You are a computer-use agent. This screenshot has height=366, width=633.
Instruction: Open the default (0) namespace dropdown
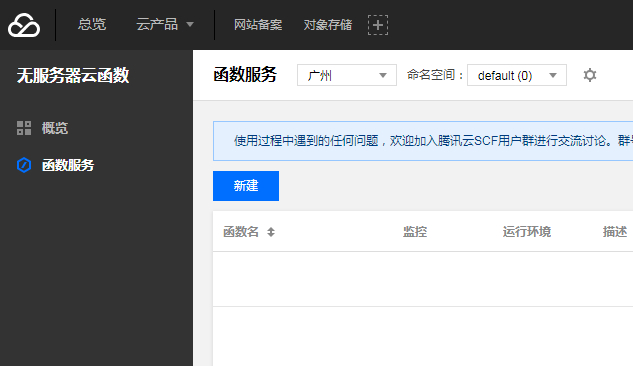tap(517, 75)
